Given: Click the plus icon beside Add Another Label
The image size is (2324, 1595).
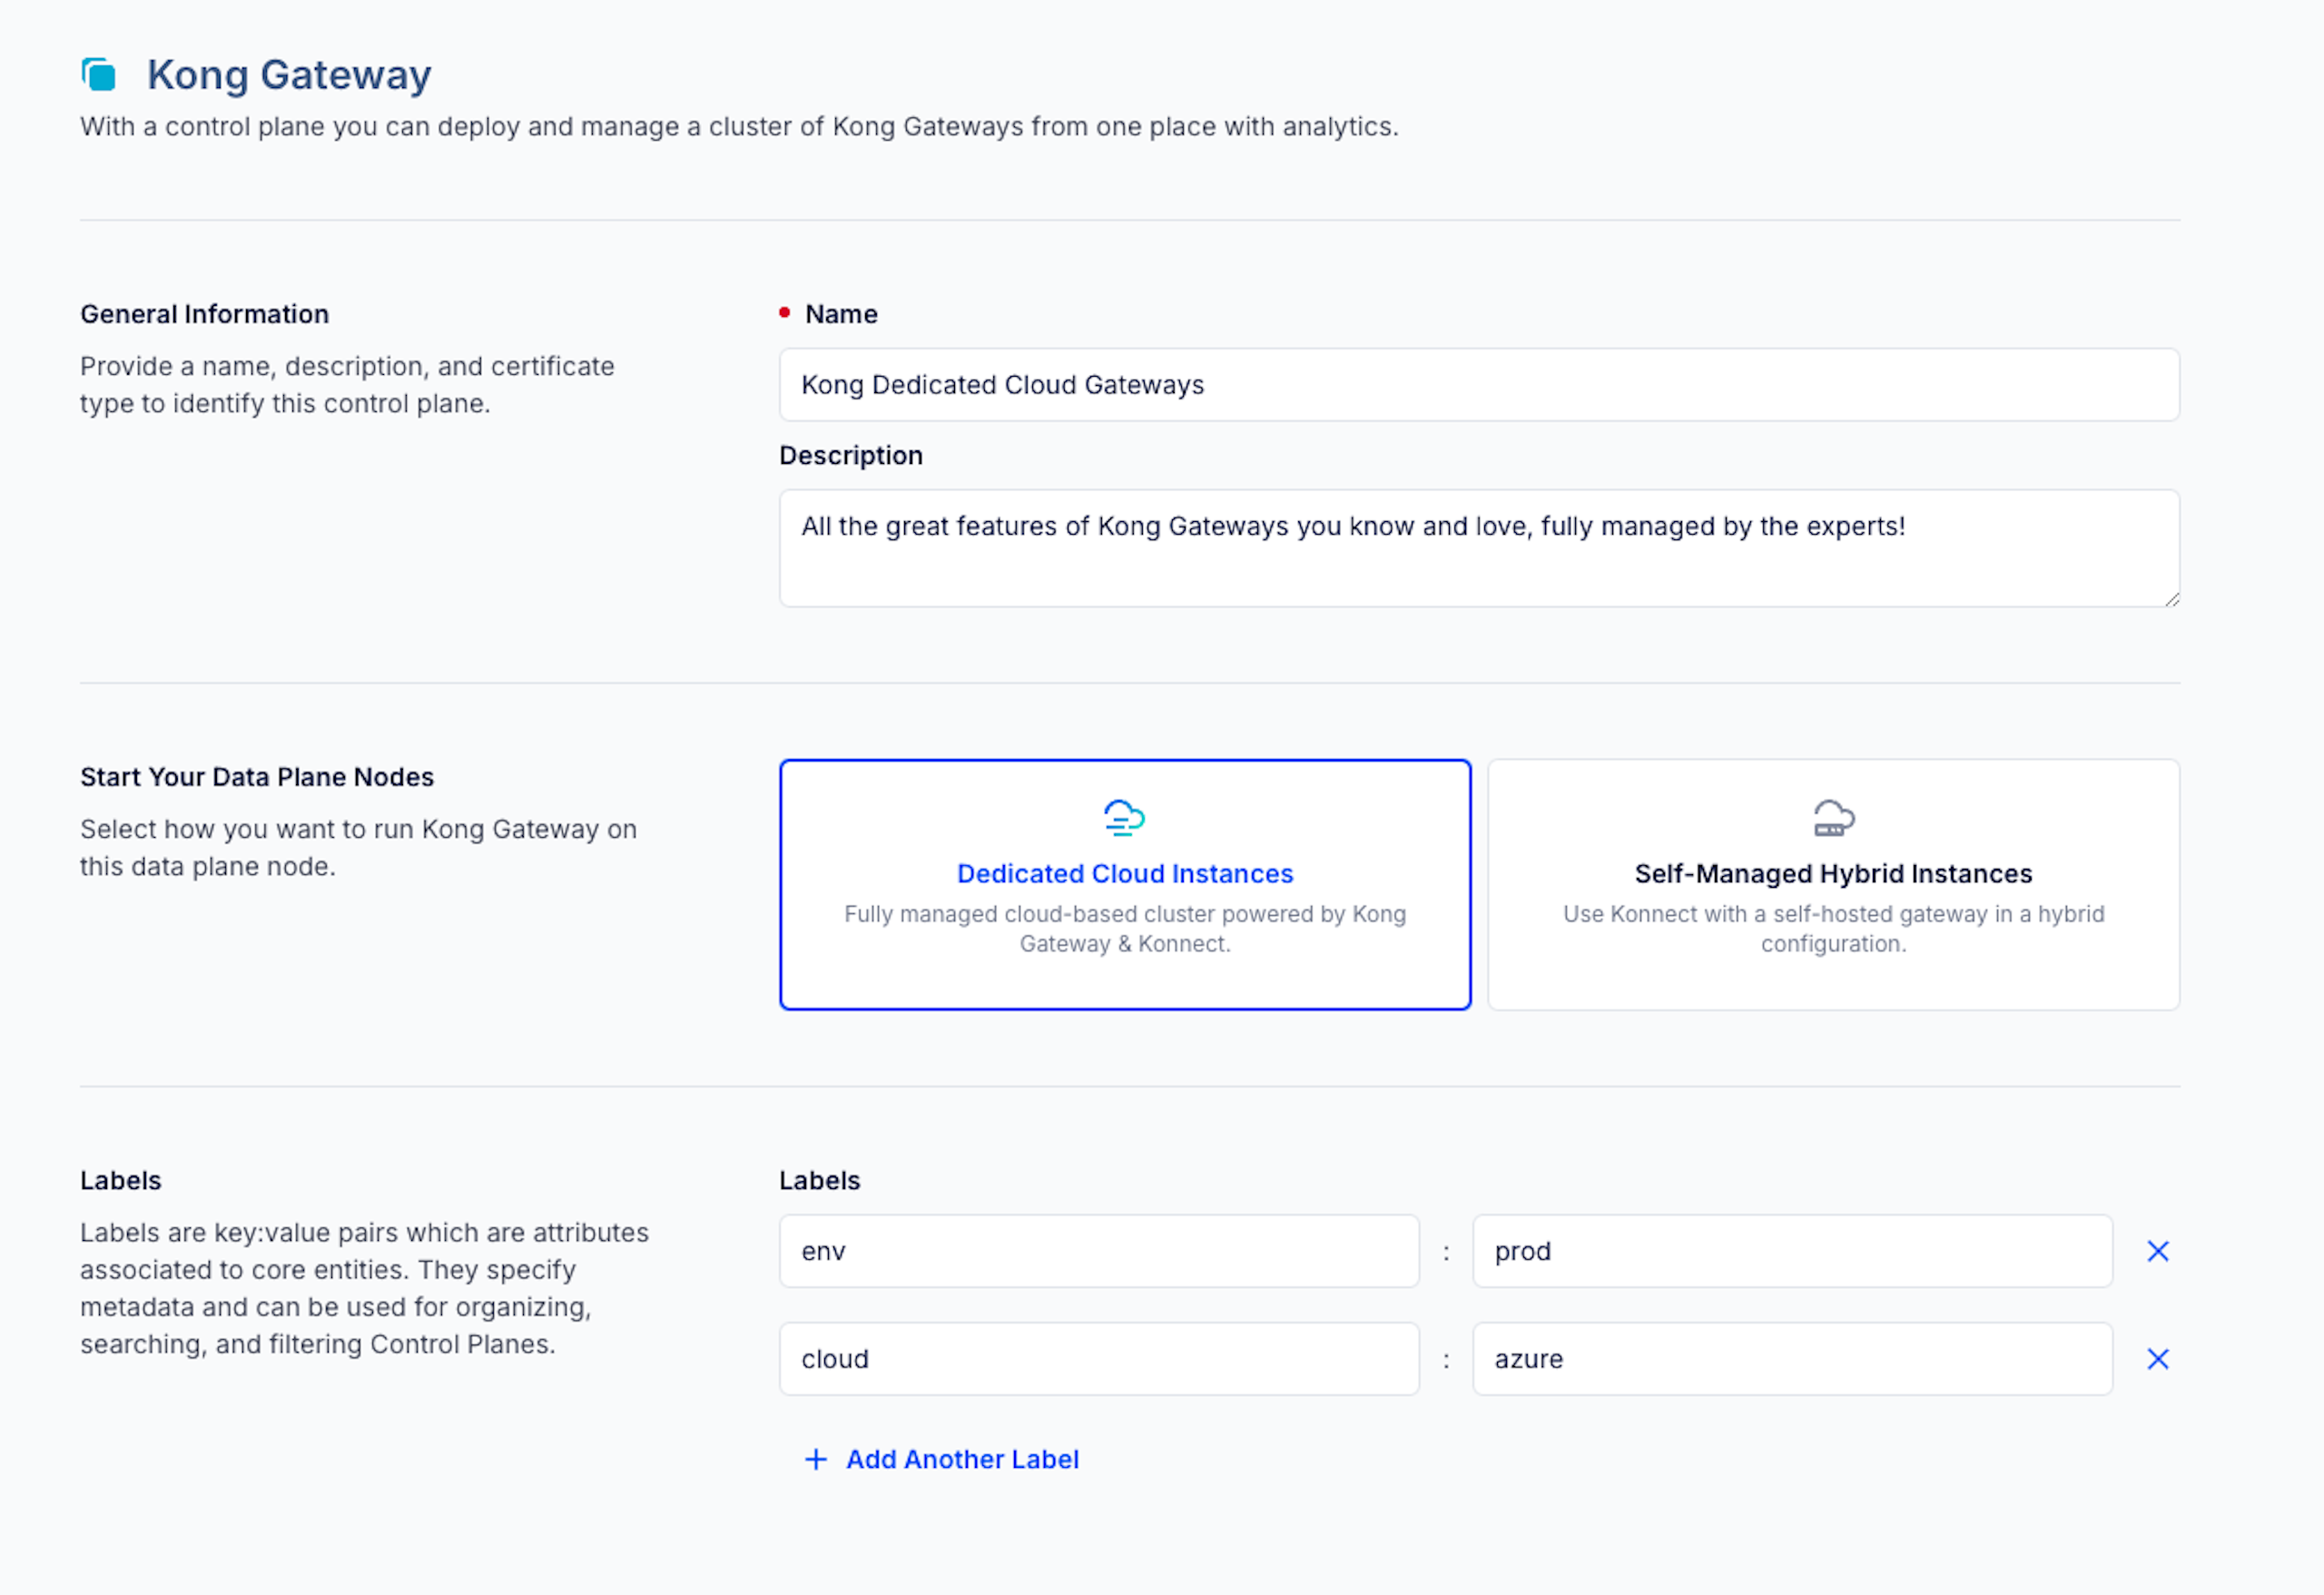Looking at the screenshot, I should coord(816,1459).
